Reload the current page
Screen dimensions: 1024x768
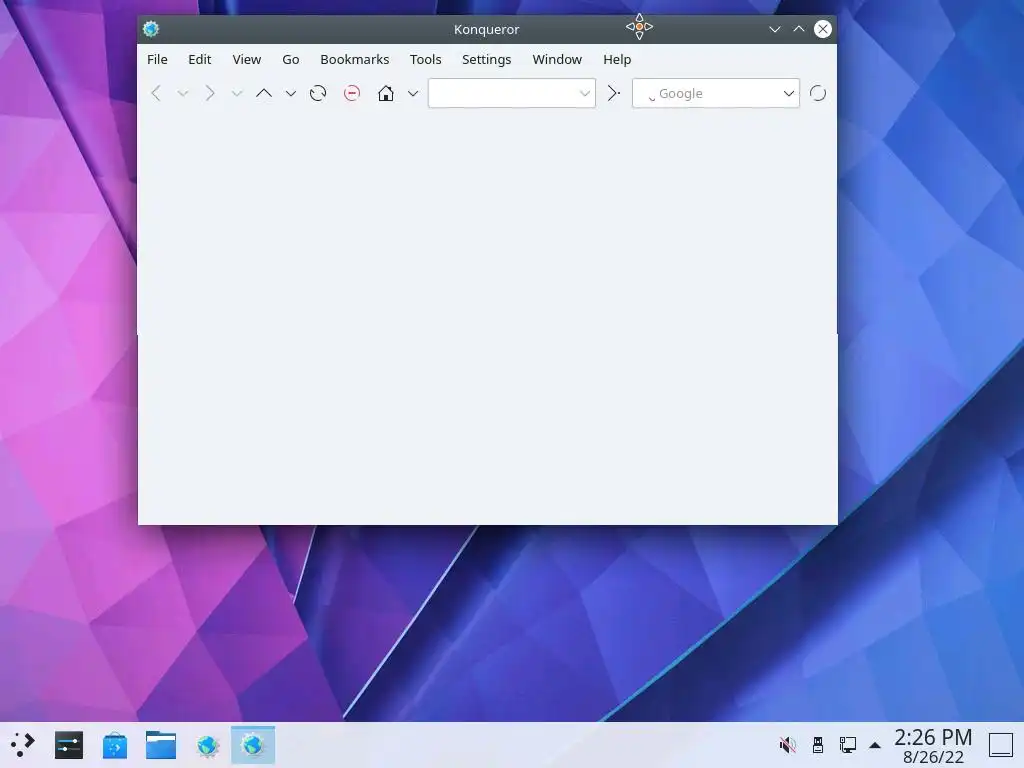point(318,93)
